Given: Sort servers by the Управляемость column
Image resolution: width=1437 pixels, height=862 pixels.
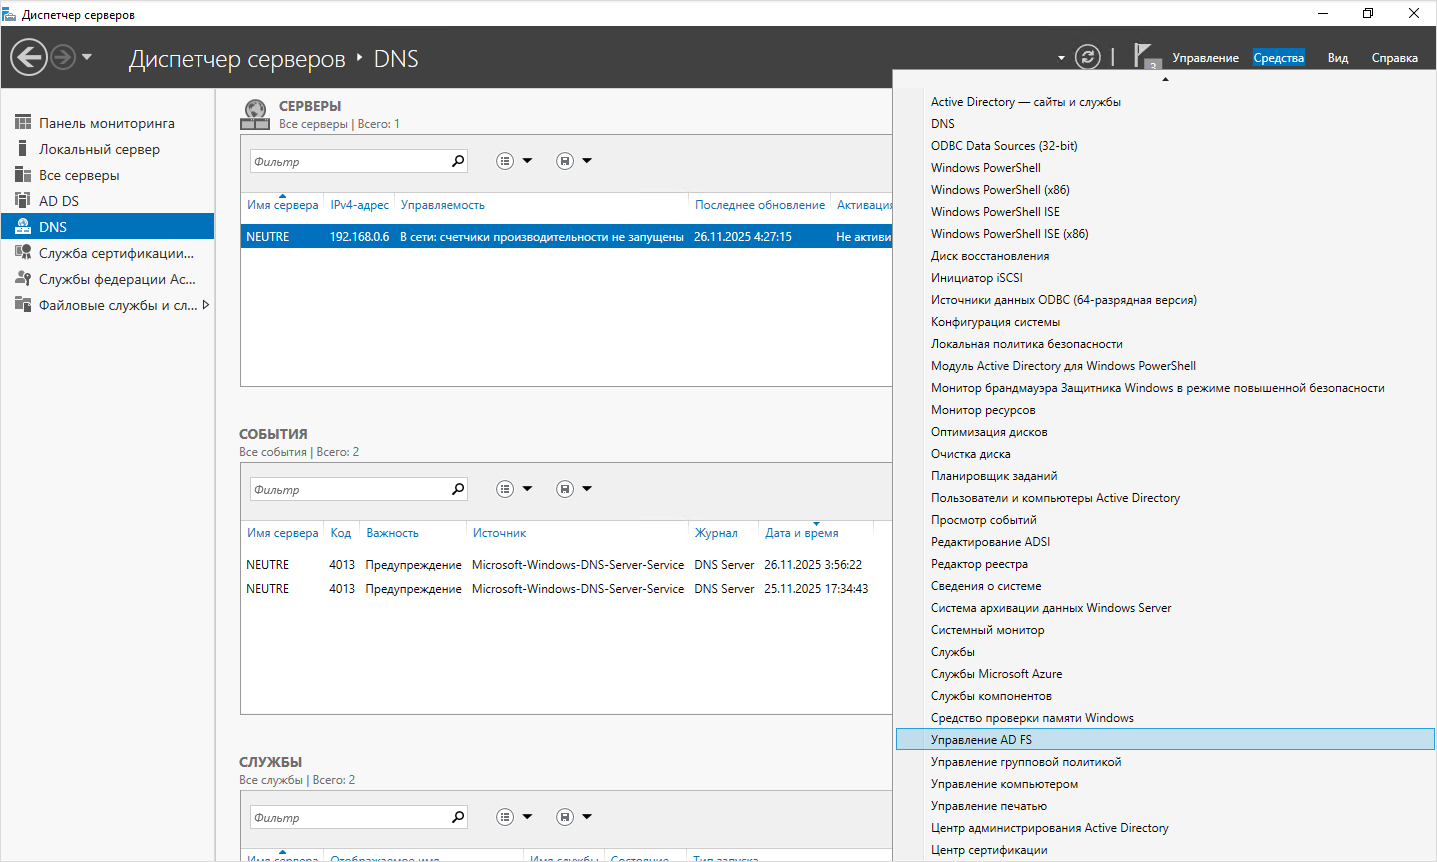Looking at the screenshot, I should 443,205.
